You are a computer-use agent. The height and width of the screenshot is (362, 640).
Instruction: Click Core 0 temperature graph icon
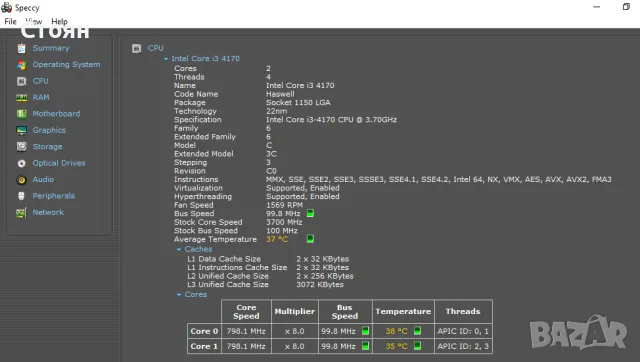417,331
